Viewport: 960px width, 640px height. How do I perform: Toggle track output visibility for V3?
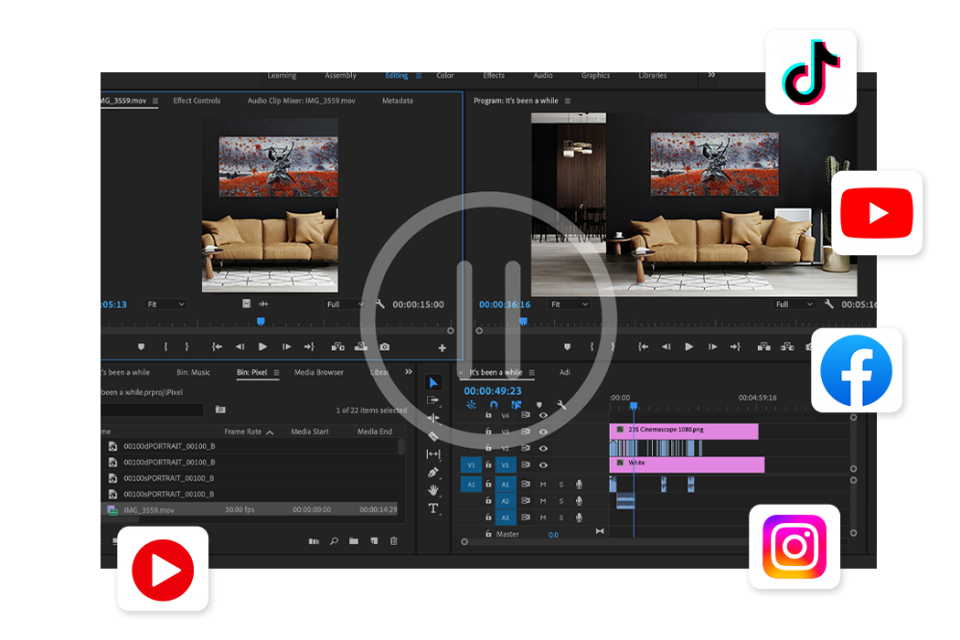544,432
